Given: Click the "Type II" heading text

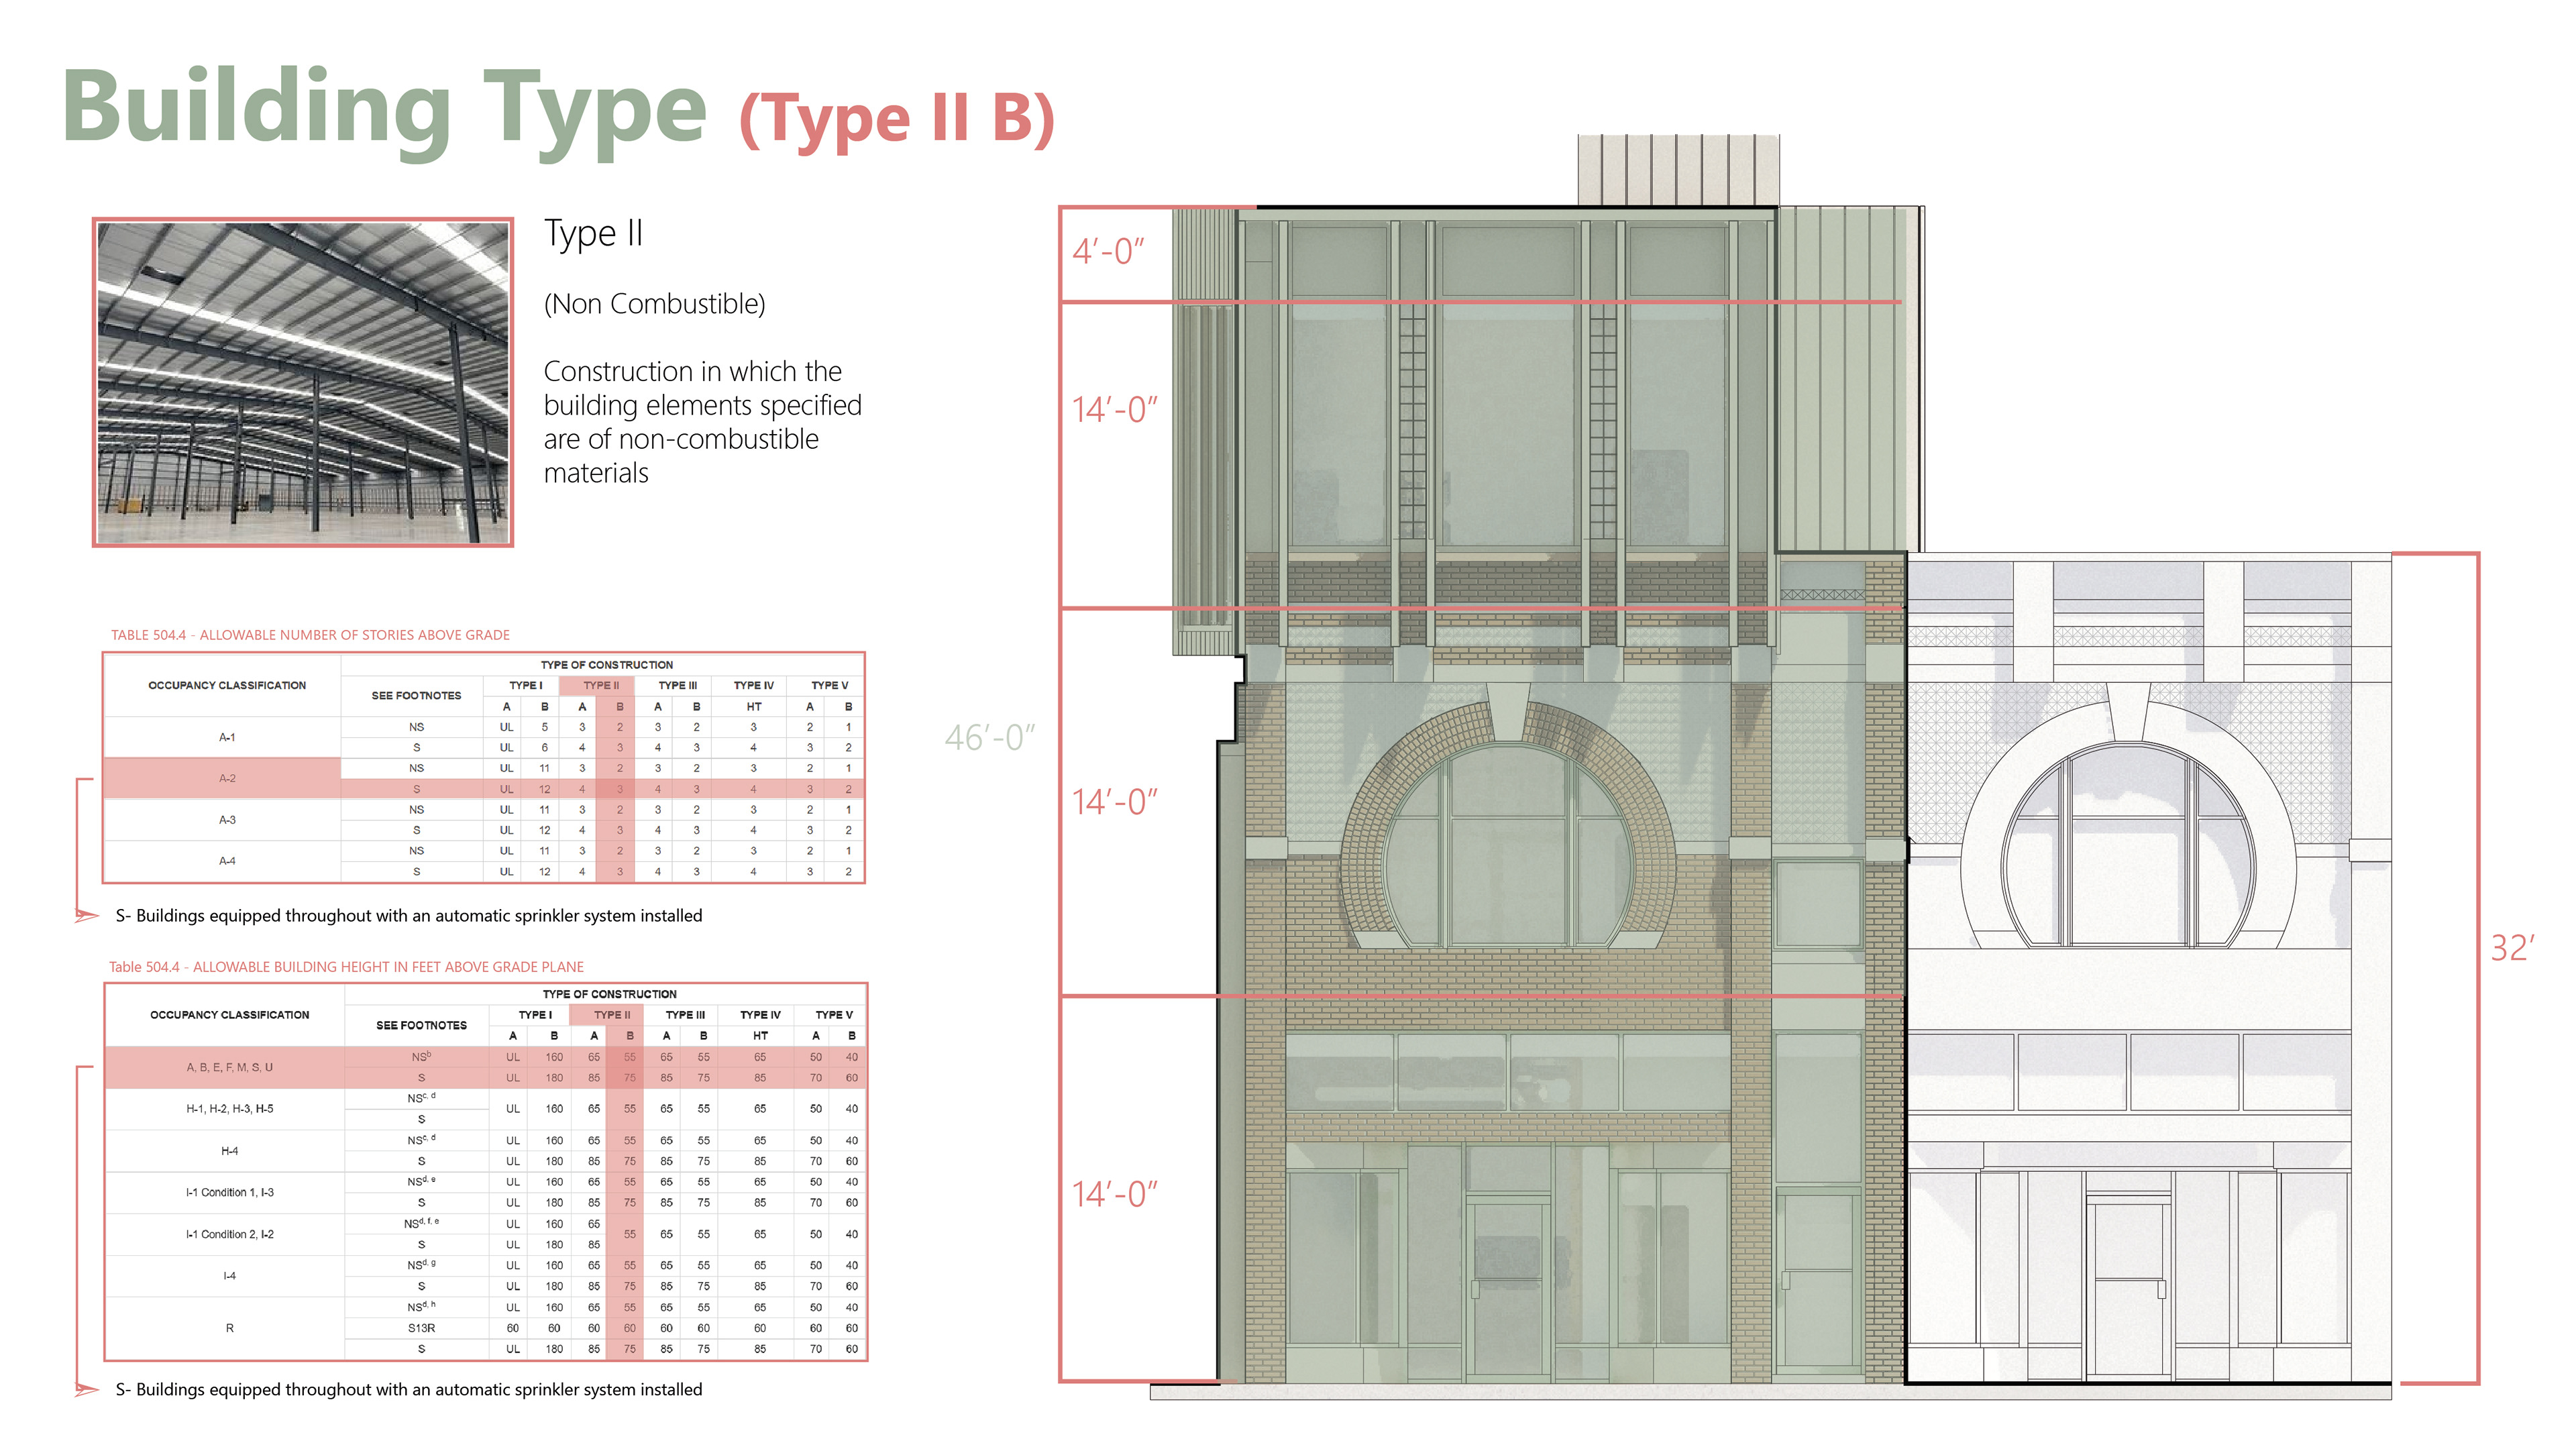Looking at the screenshot, I should coord(593,233).
